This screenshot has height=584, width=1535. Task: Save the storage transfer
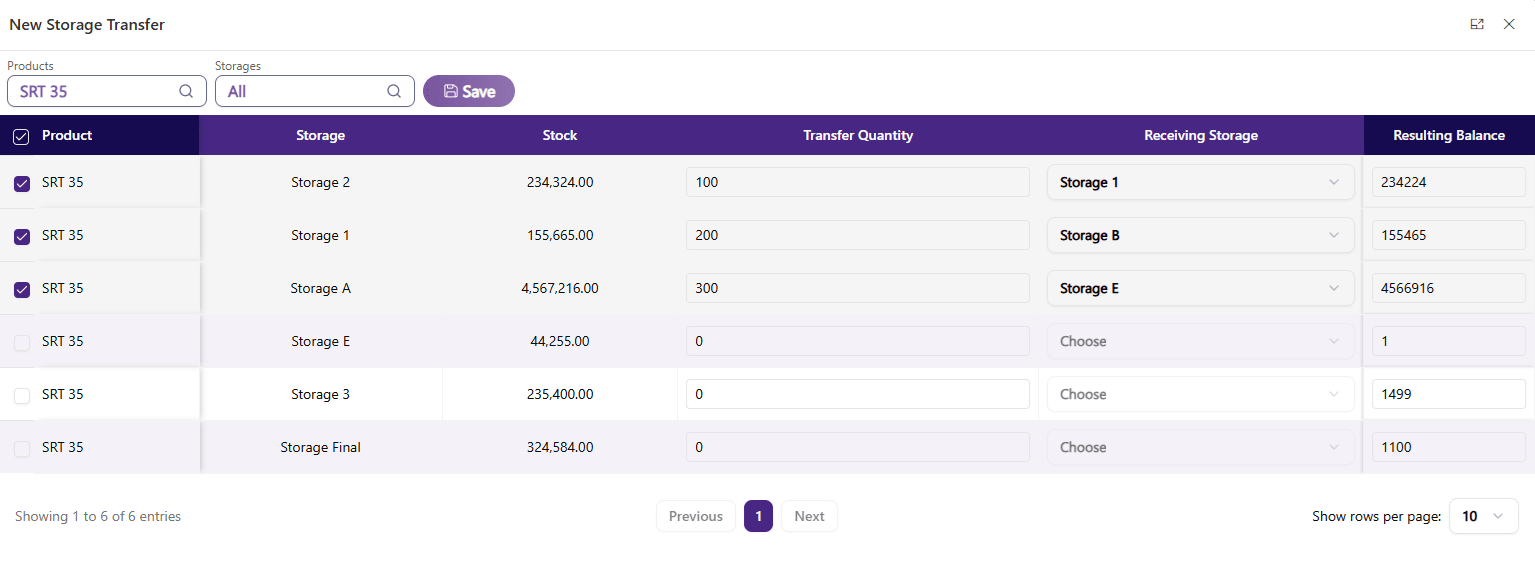[469, 91]
